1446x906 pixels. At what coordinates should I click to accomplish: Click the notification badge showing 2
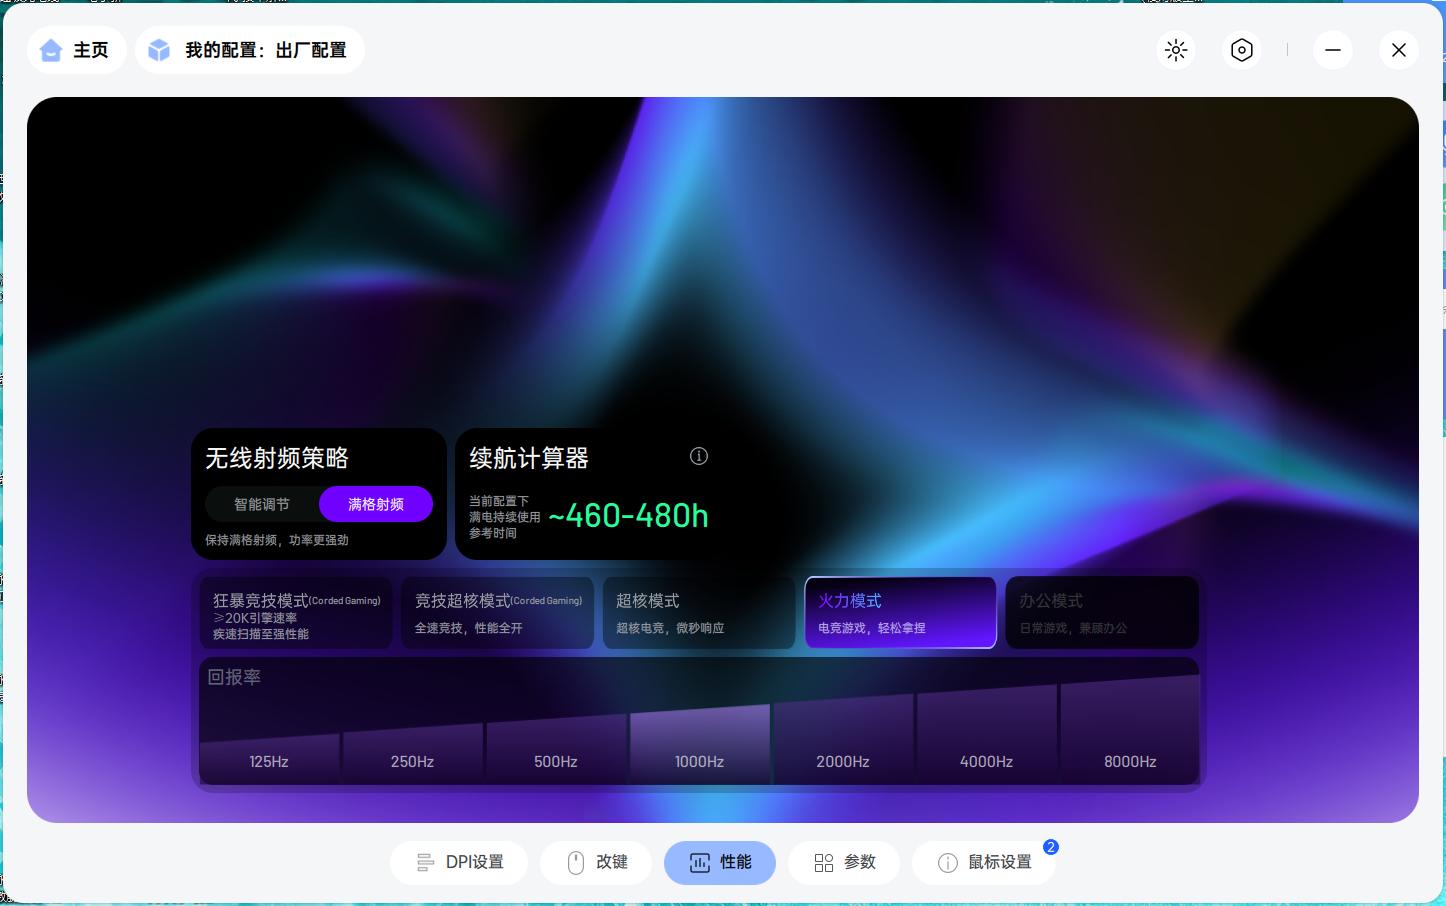1051,847
